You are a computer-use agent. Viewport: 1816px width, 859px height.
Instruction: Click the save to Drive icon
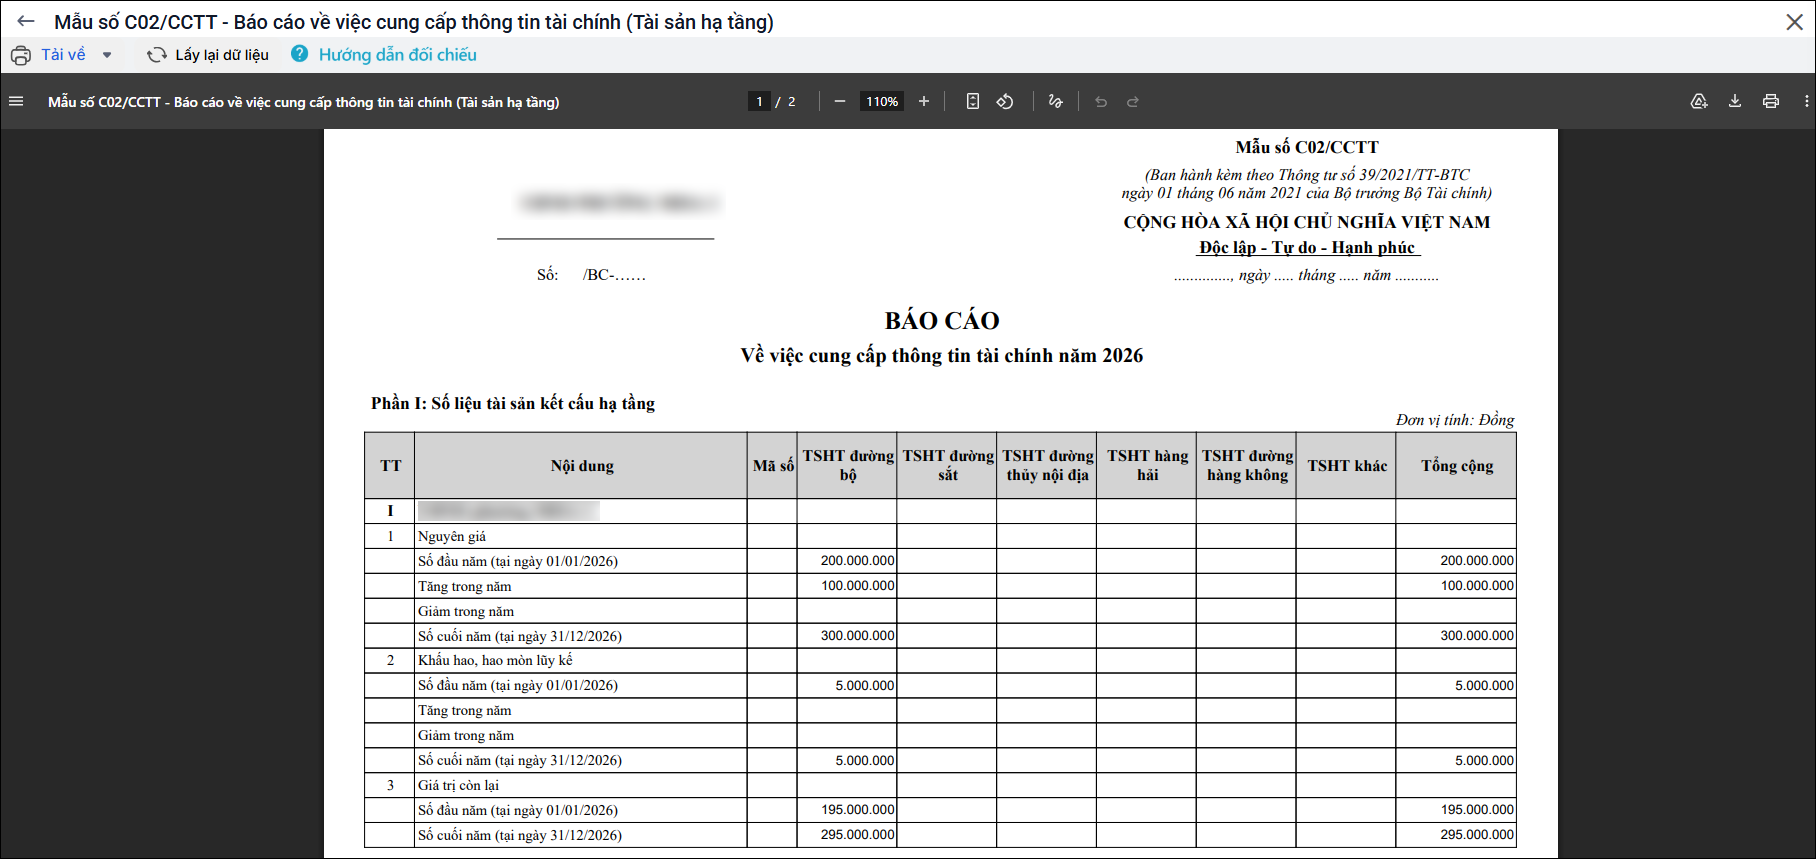click(1699, 101)
